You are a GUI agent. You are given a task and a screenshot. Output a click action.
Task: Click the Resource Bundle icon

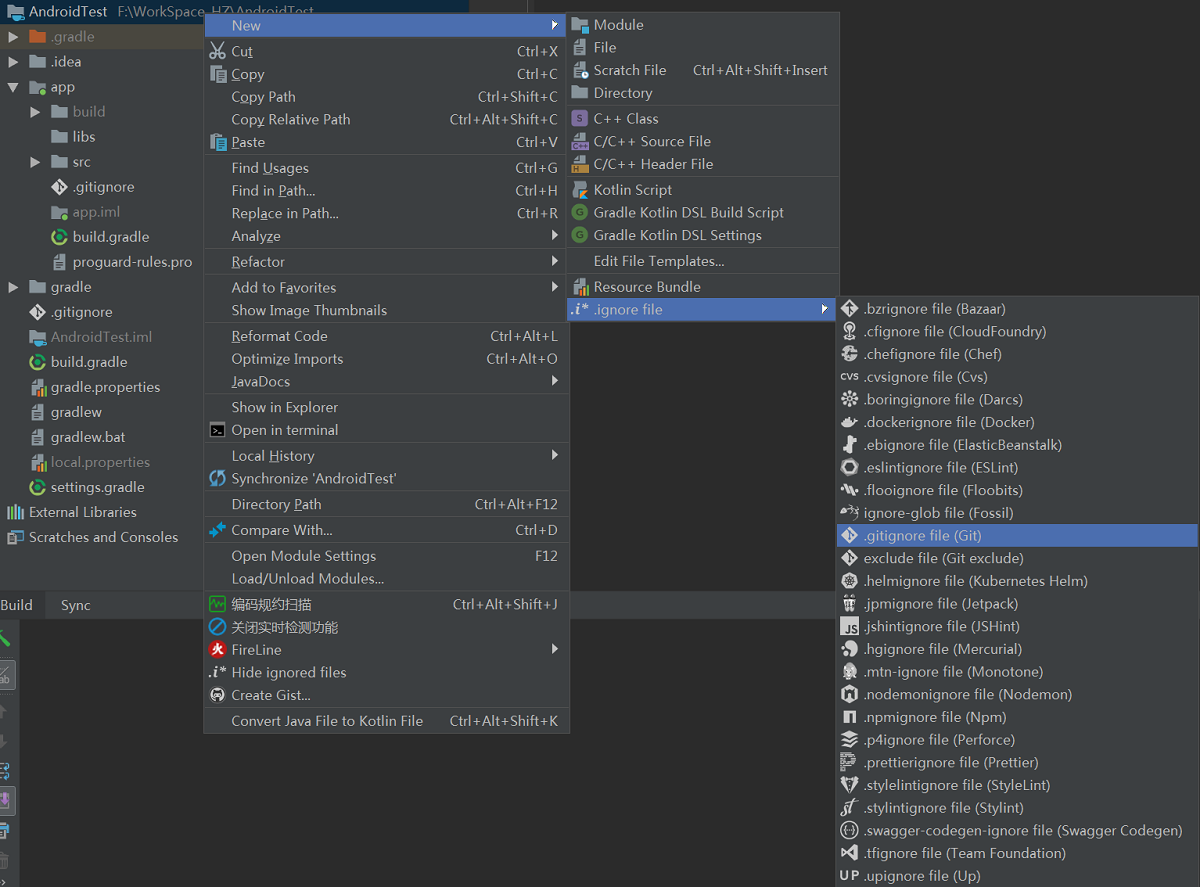580,287
